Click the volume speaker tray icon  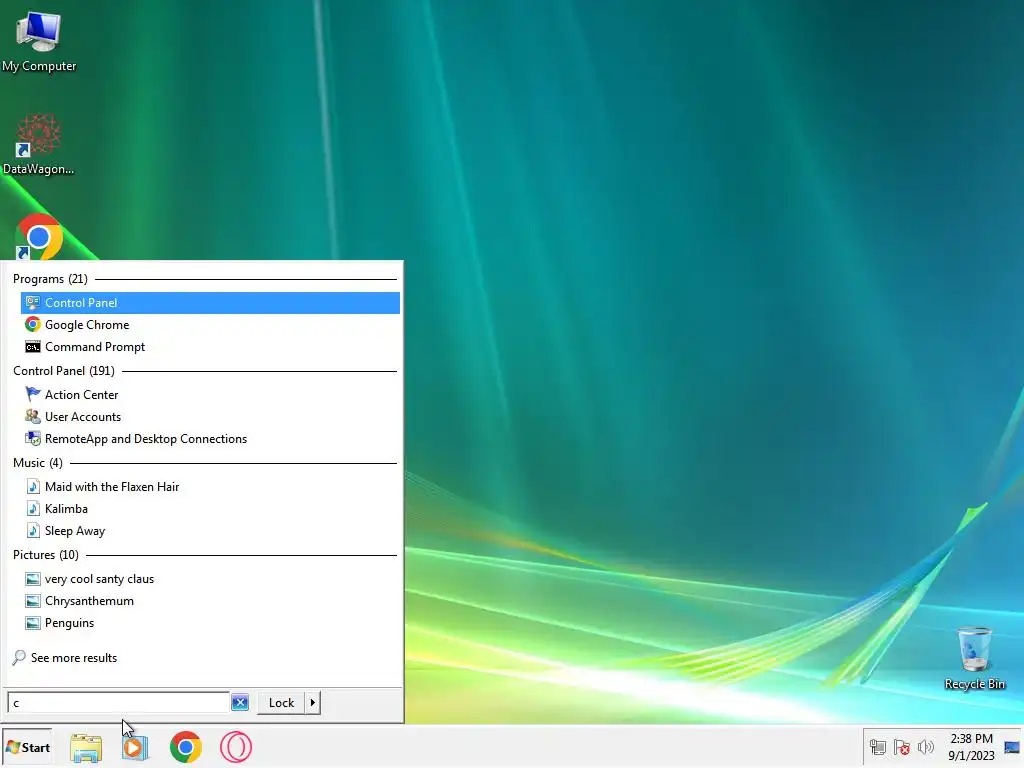[x=925, y=747]
